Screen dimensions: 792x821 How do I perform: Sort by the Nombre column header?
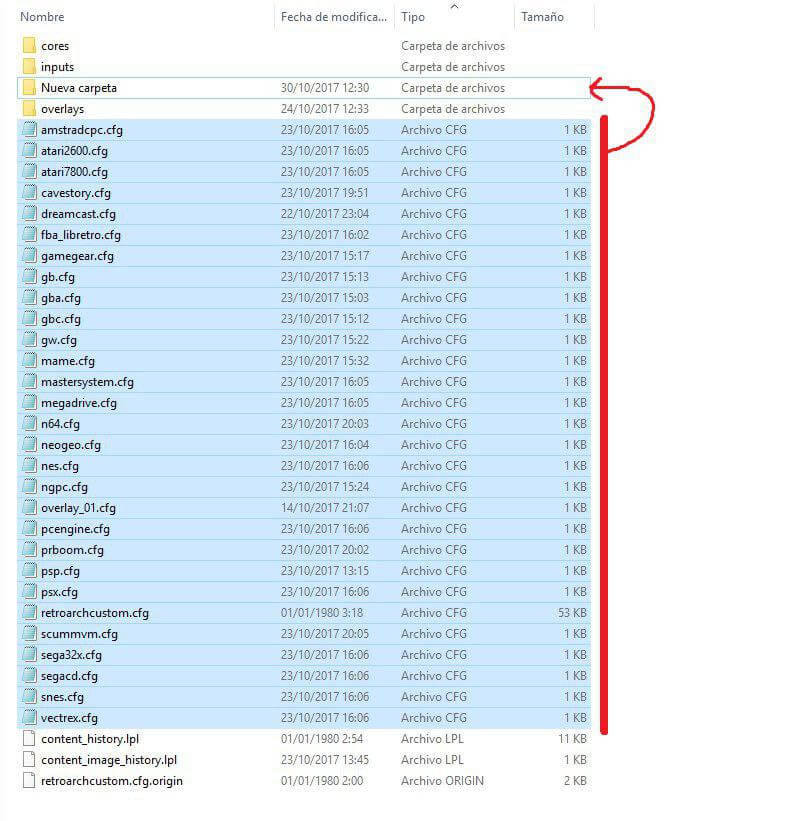[42, 17]
